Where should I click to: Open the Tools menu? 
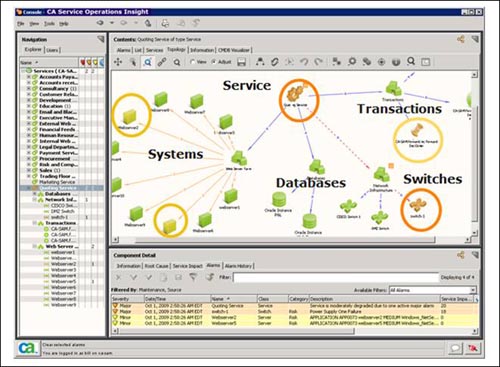[49, 23]
